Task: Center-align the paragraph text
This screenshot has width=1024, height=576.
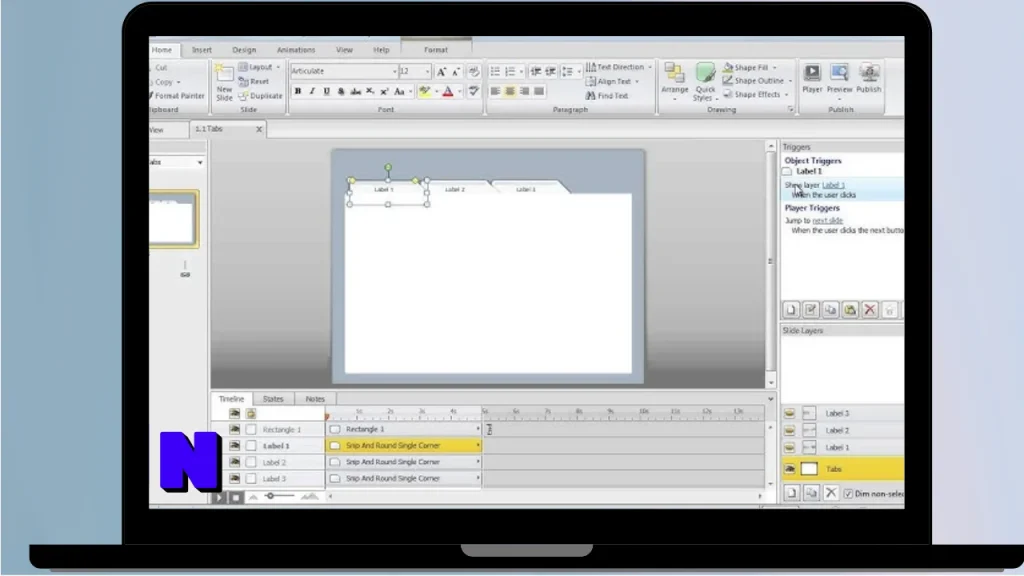Action: 510,91
